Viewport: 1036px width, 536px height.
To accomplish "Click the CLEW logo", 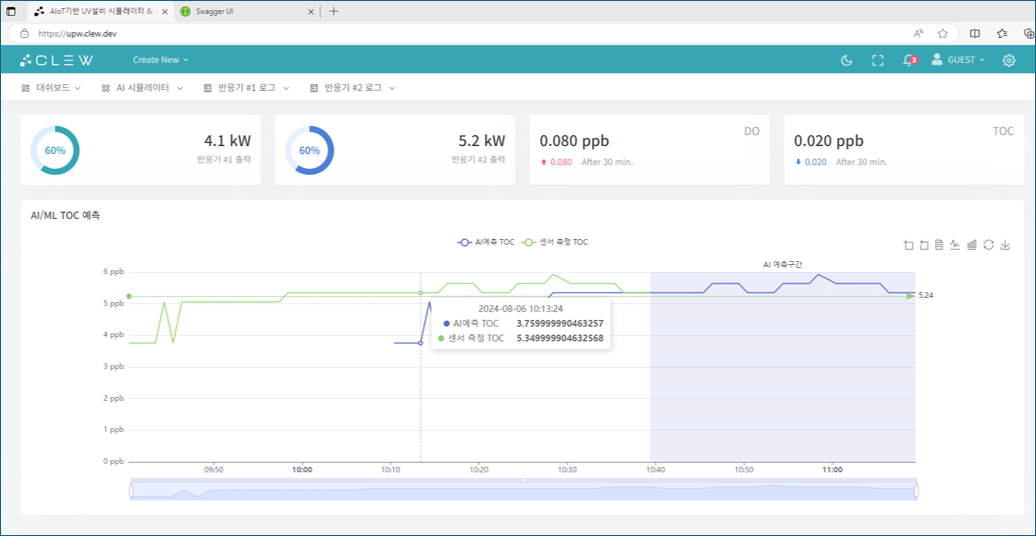I will [56, 60].
